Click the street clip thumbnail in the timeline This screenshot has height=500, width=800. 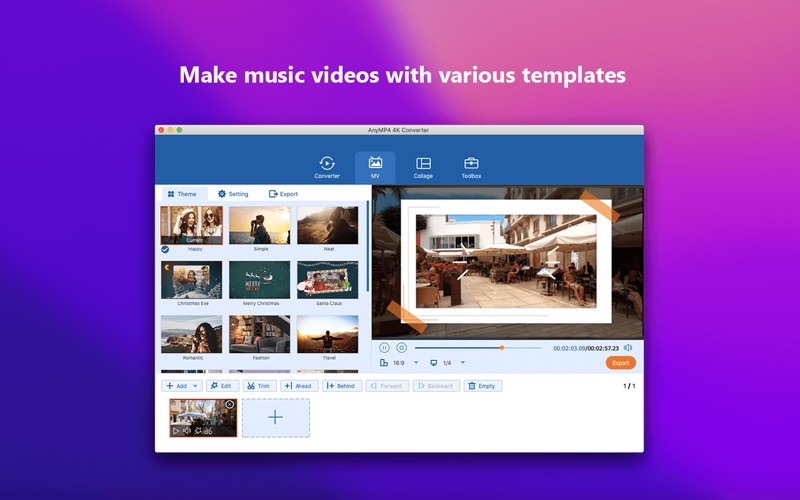203,417
